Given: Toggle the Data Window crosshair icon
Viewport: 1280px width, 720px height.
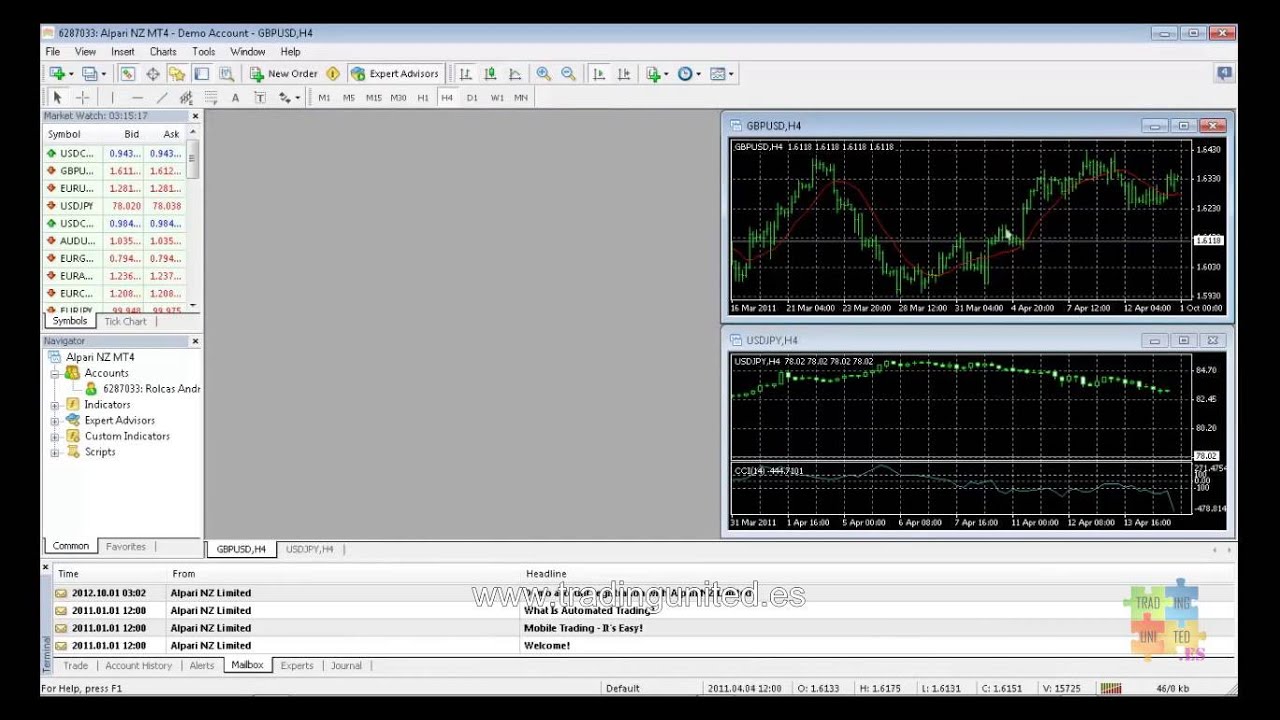Looking at the screenshot, I should tap(153, 73).
